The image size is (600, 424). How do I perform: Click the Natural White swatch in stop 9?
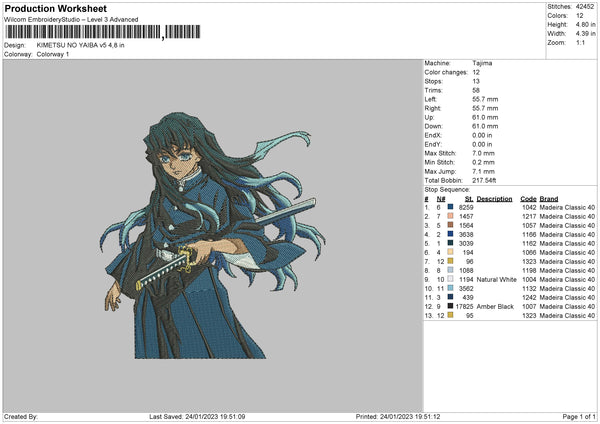coord(450,279)
